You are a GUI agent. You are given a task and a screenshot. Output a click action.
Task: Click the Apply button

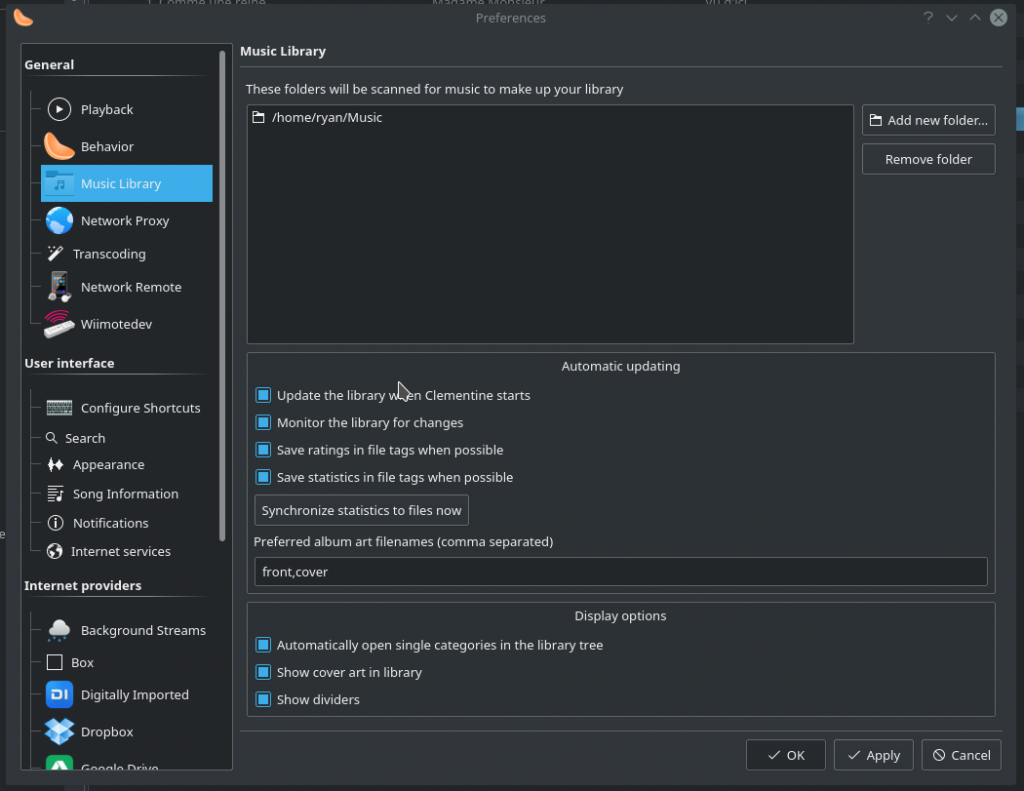(873, 755)
